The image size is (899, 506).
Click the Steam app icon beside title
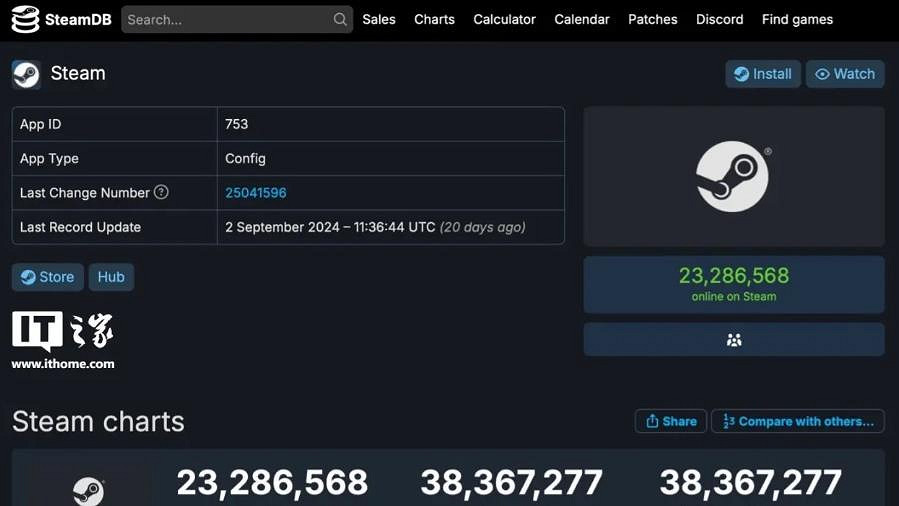coord(26,74)
